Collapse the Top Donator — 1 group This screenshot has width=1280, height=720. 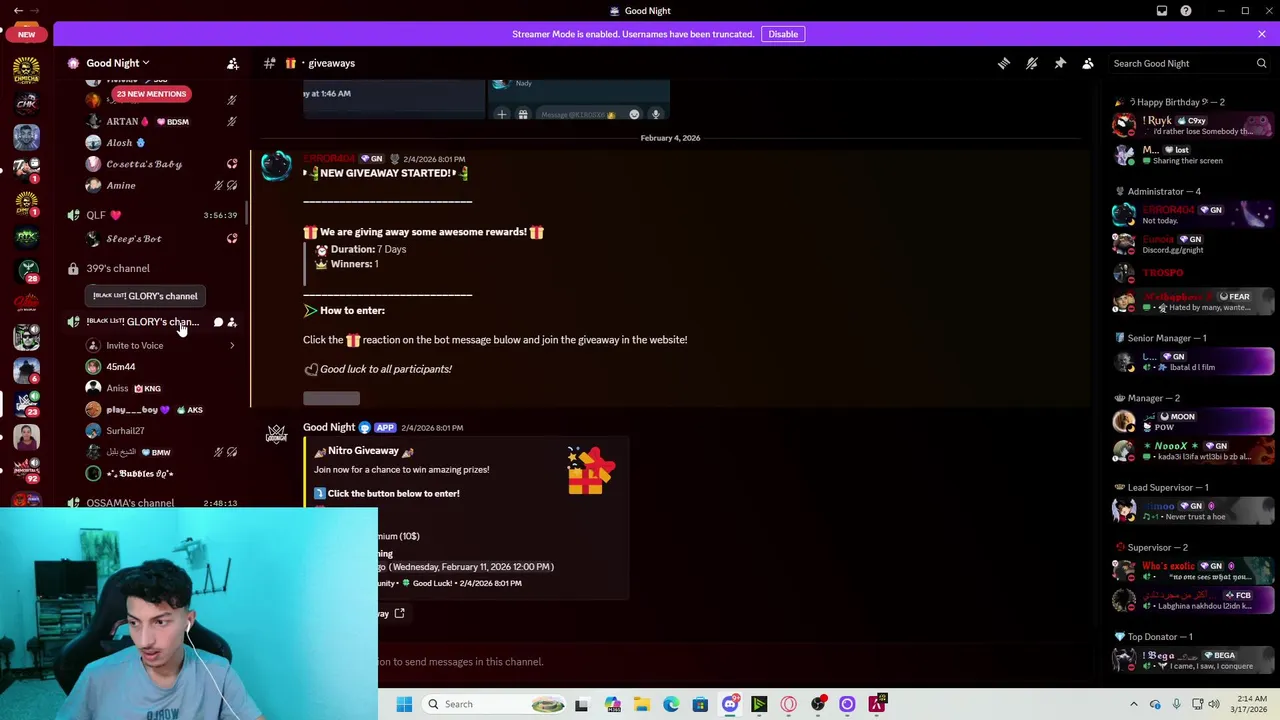pos(1159,637)
